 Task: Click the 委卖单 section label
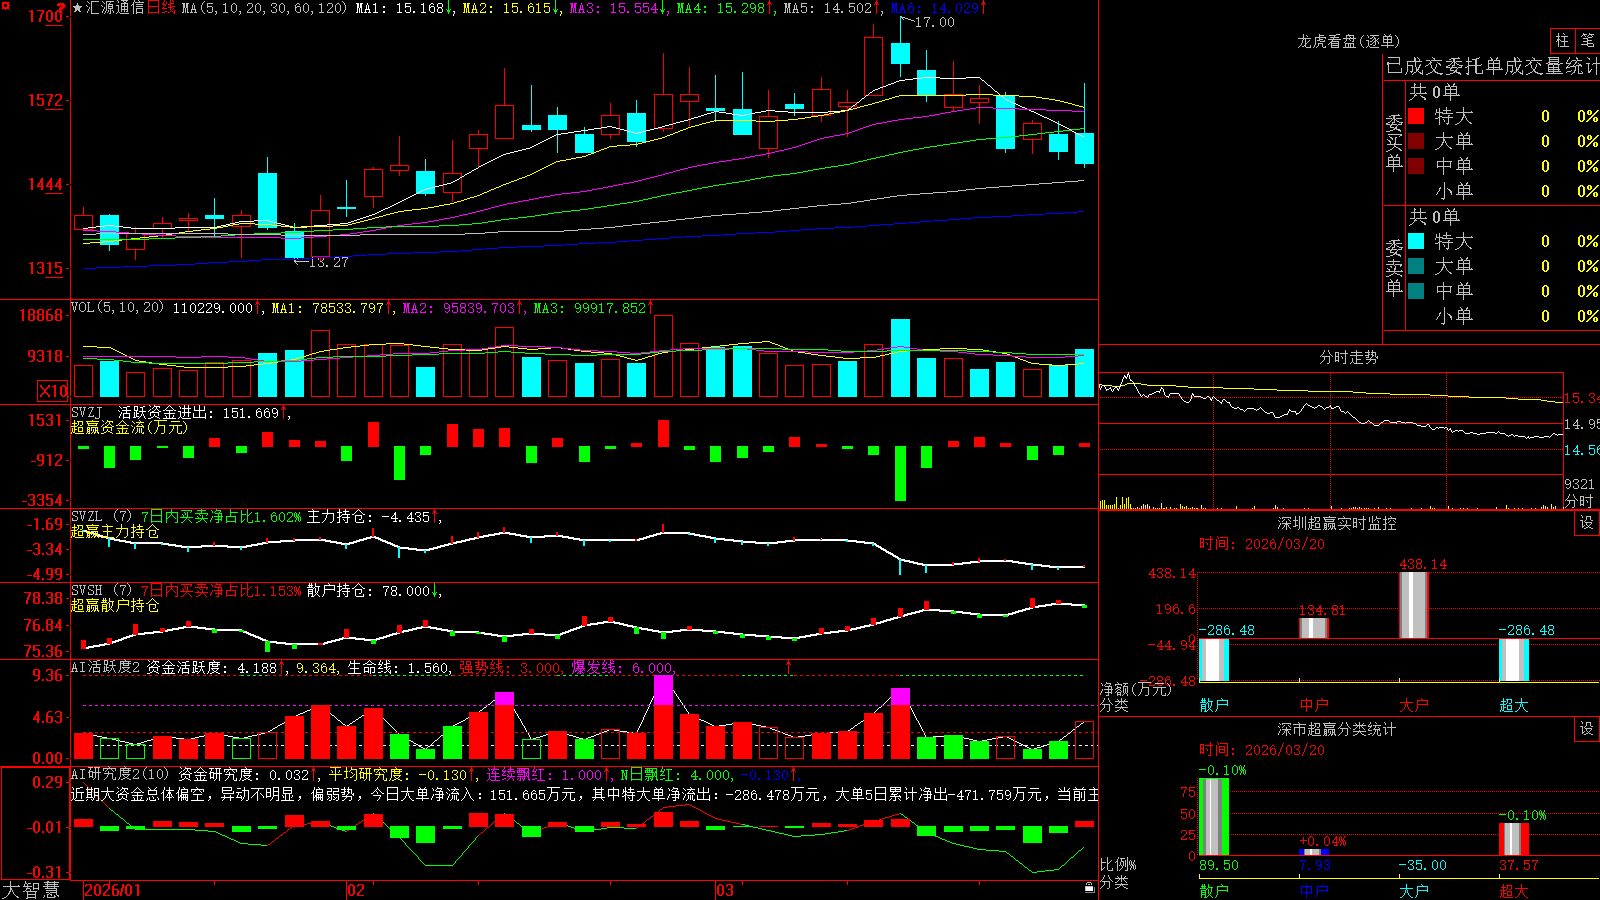tap(1394, 267)
